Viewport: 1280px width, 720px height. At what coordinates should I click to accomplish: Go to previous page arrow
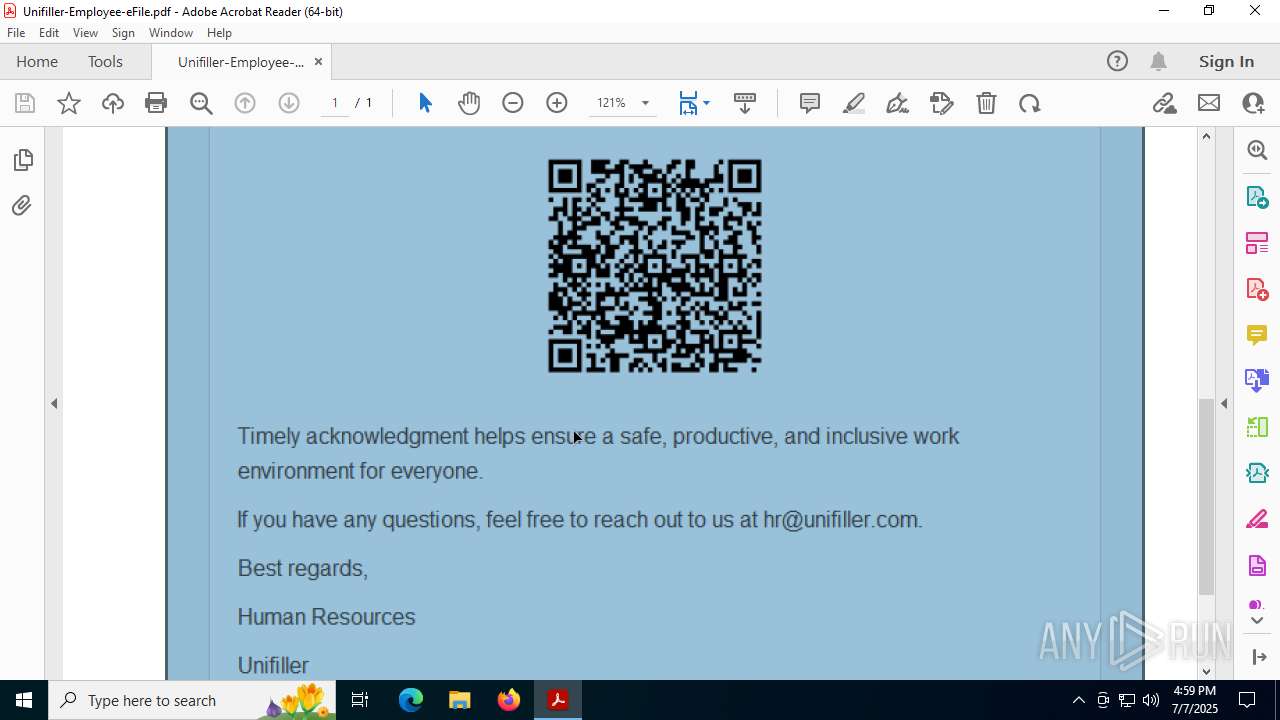(x=245, y=103)
